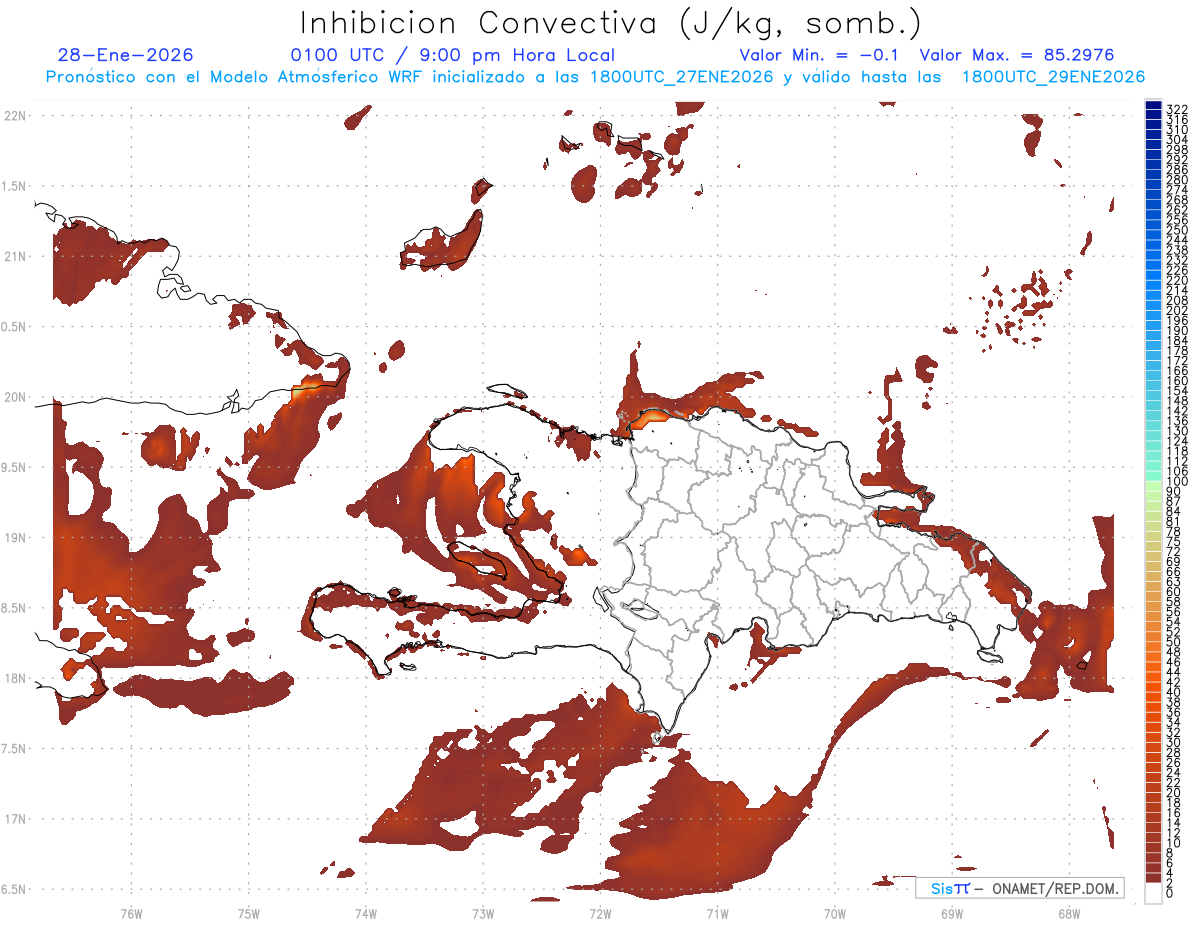
Task: Click the white swatch at the color scale bottom
Action: (x=1154, y=892)
